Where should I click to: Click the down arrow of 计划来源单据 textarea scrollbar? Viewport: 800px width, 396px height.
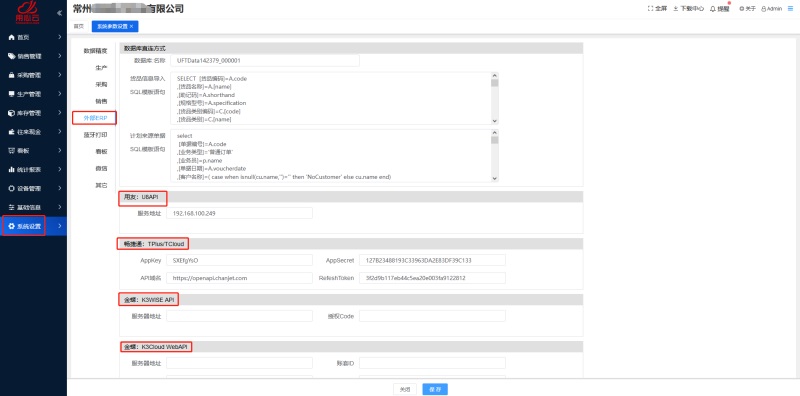pyautogui.click(x=494, y=179)
